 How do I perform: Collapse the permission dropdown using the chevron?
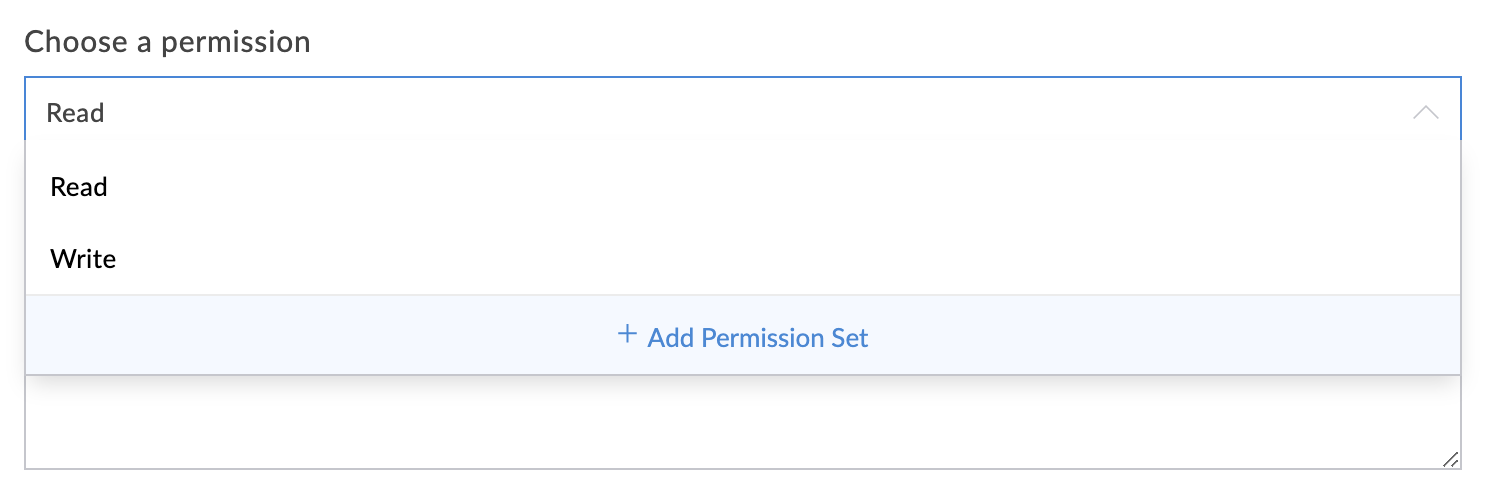click(x=1425, y=113)
